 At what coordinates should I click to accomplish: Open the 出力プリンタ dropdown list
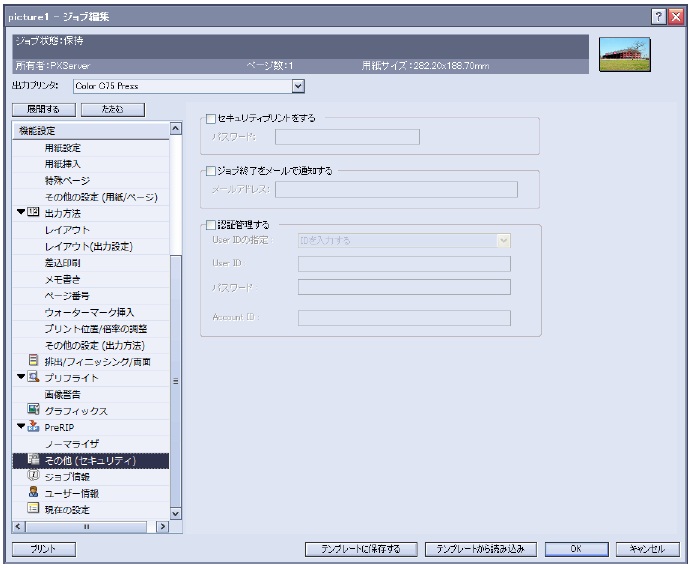pyautogui.click(x=311, y=87)
